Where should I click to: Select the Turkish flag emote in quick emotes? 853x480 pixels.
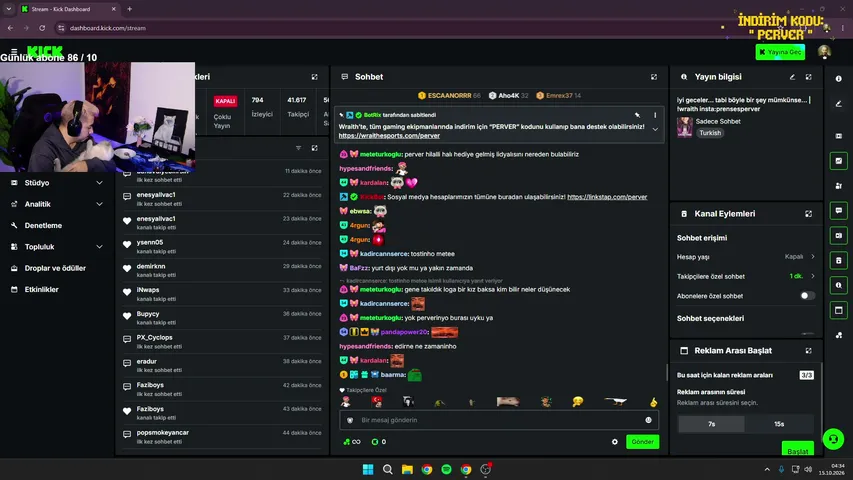pyautogui.click(x=376, y=402)
